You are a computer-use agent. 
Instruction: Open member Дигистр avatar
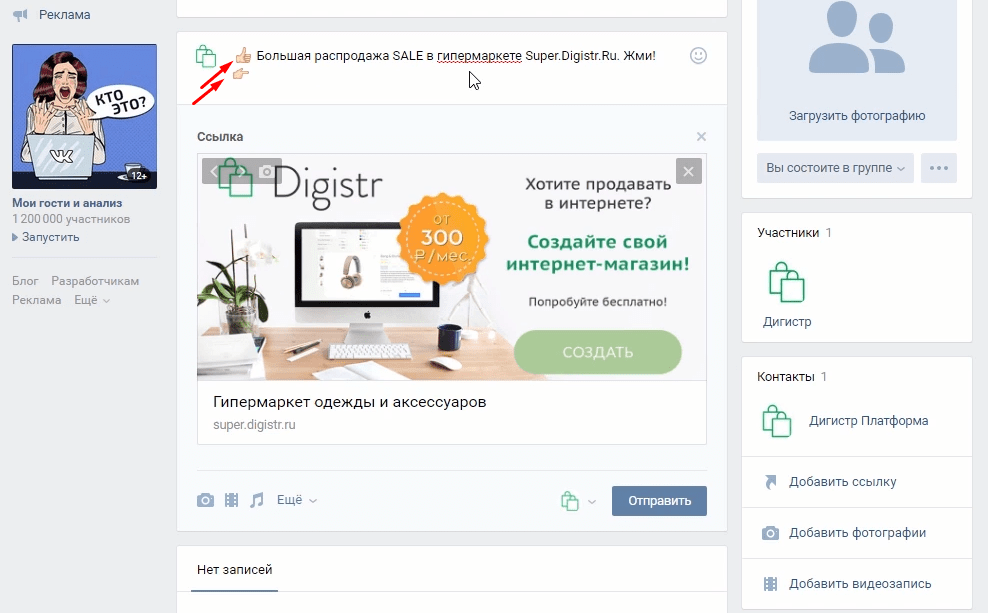787,282
